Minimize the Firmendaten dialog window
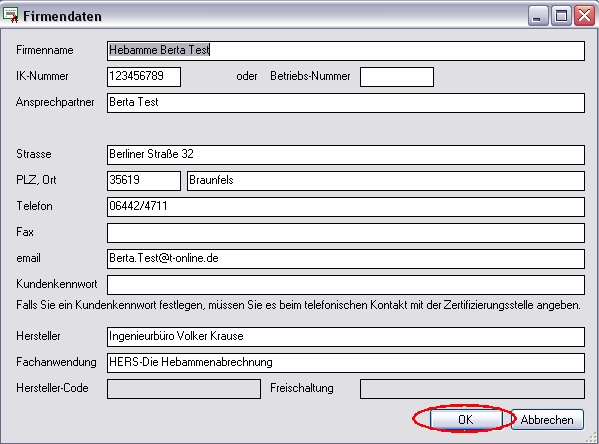599x444 pixels. 538,16
